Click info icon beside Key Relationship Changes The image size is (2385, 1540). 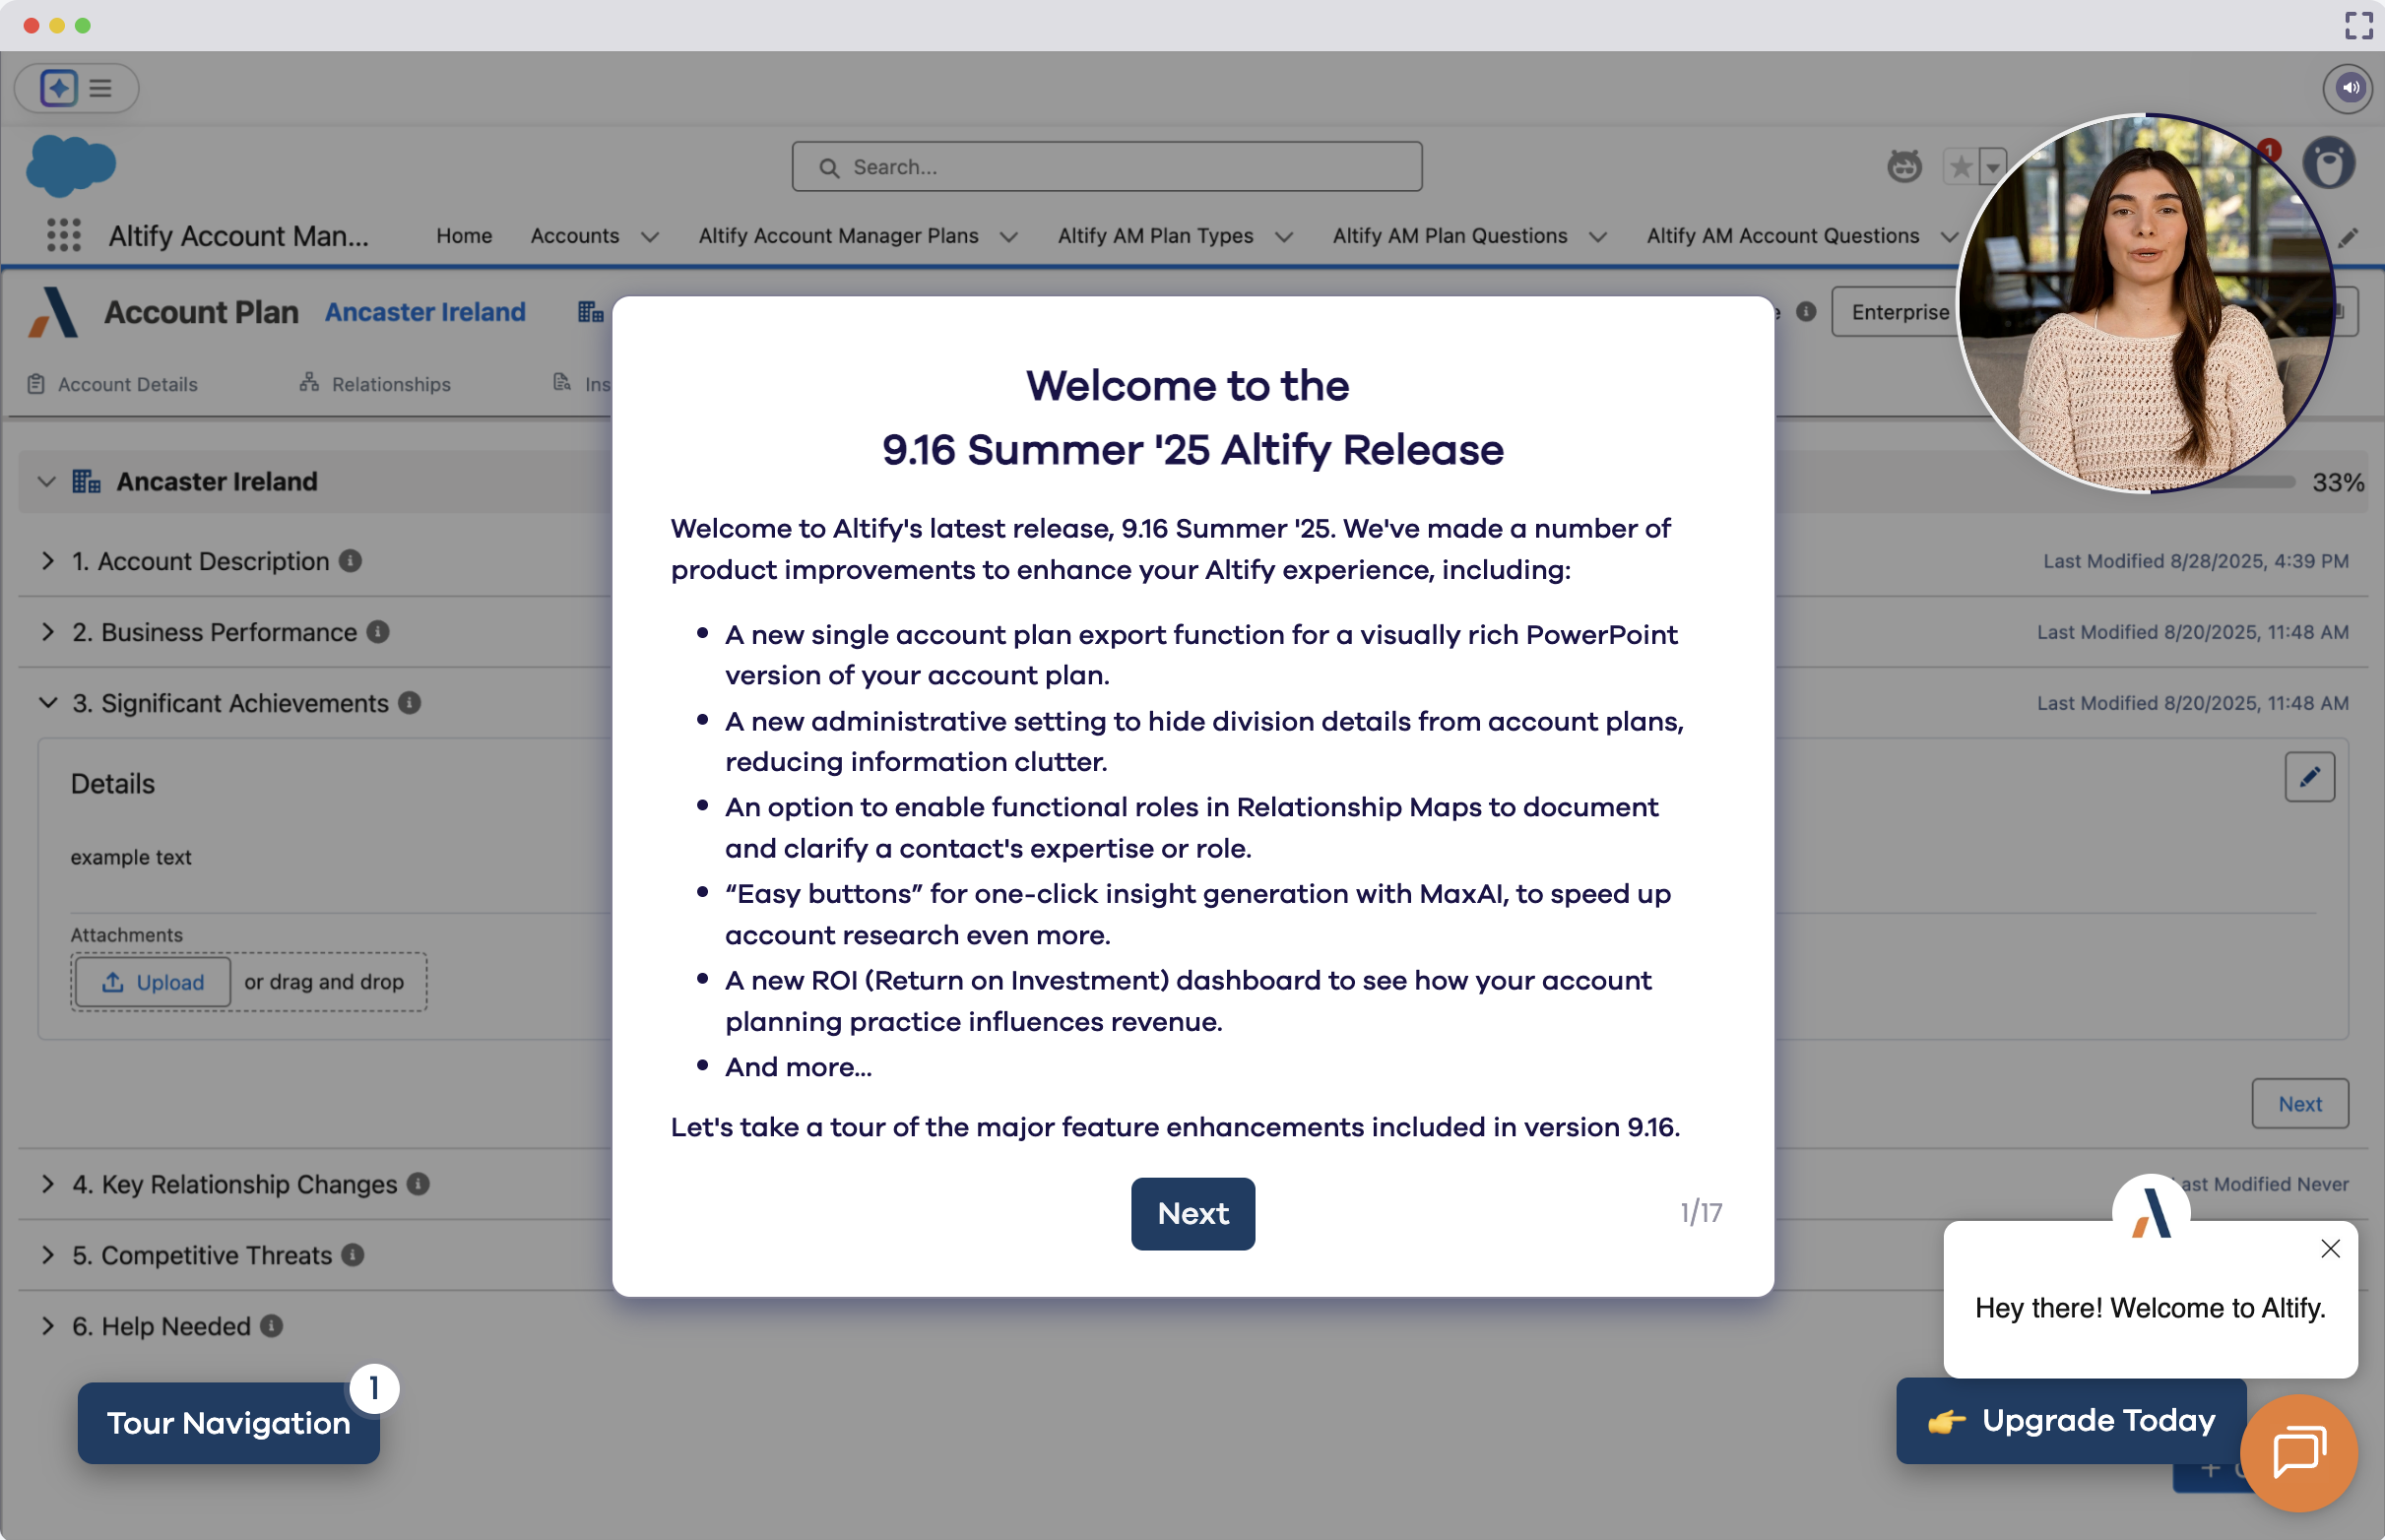click(418, 1184)
